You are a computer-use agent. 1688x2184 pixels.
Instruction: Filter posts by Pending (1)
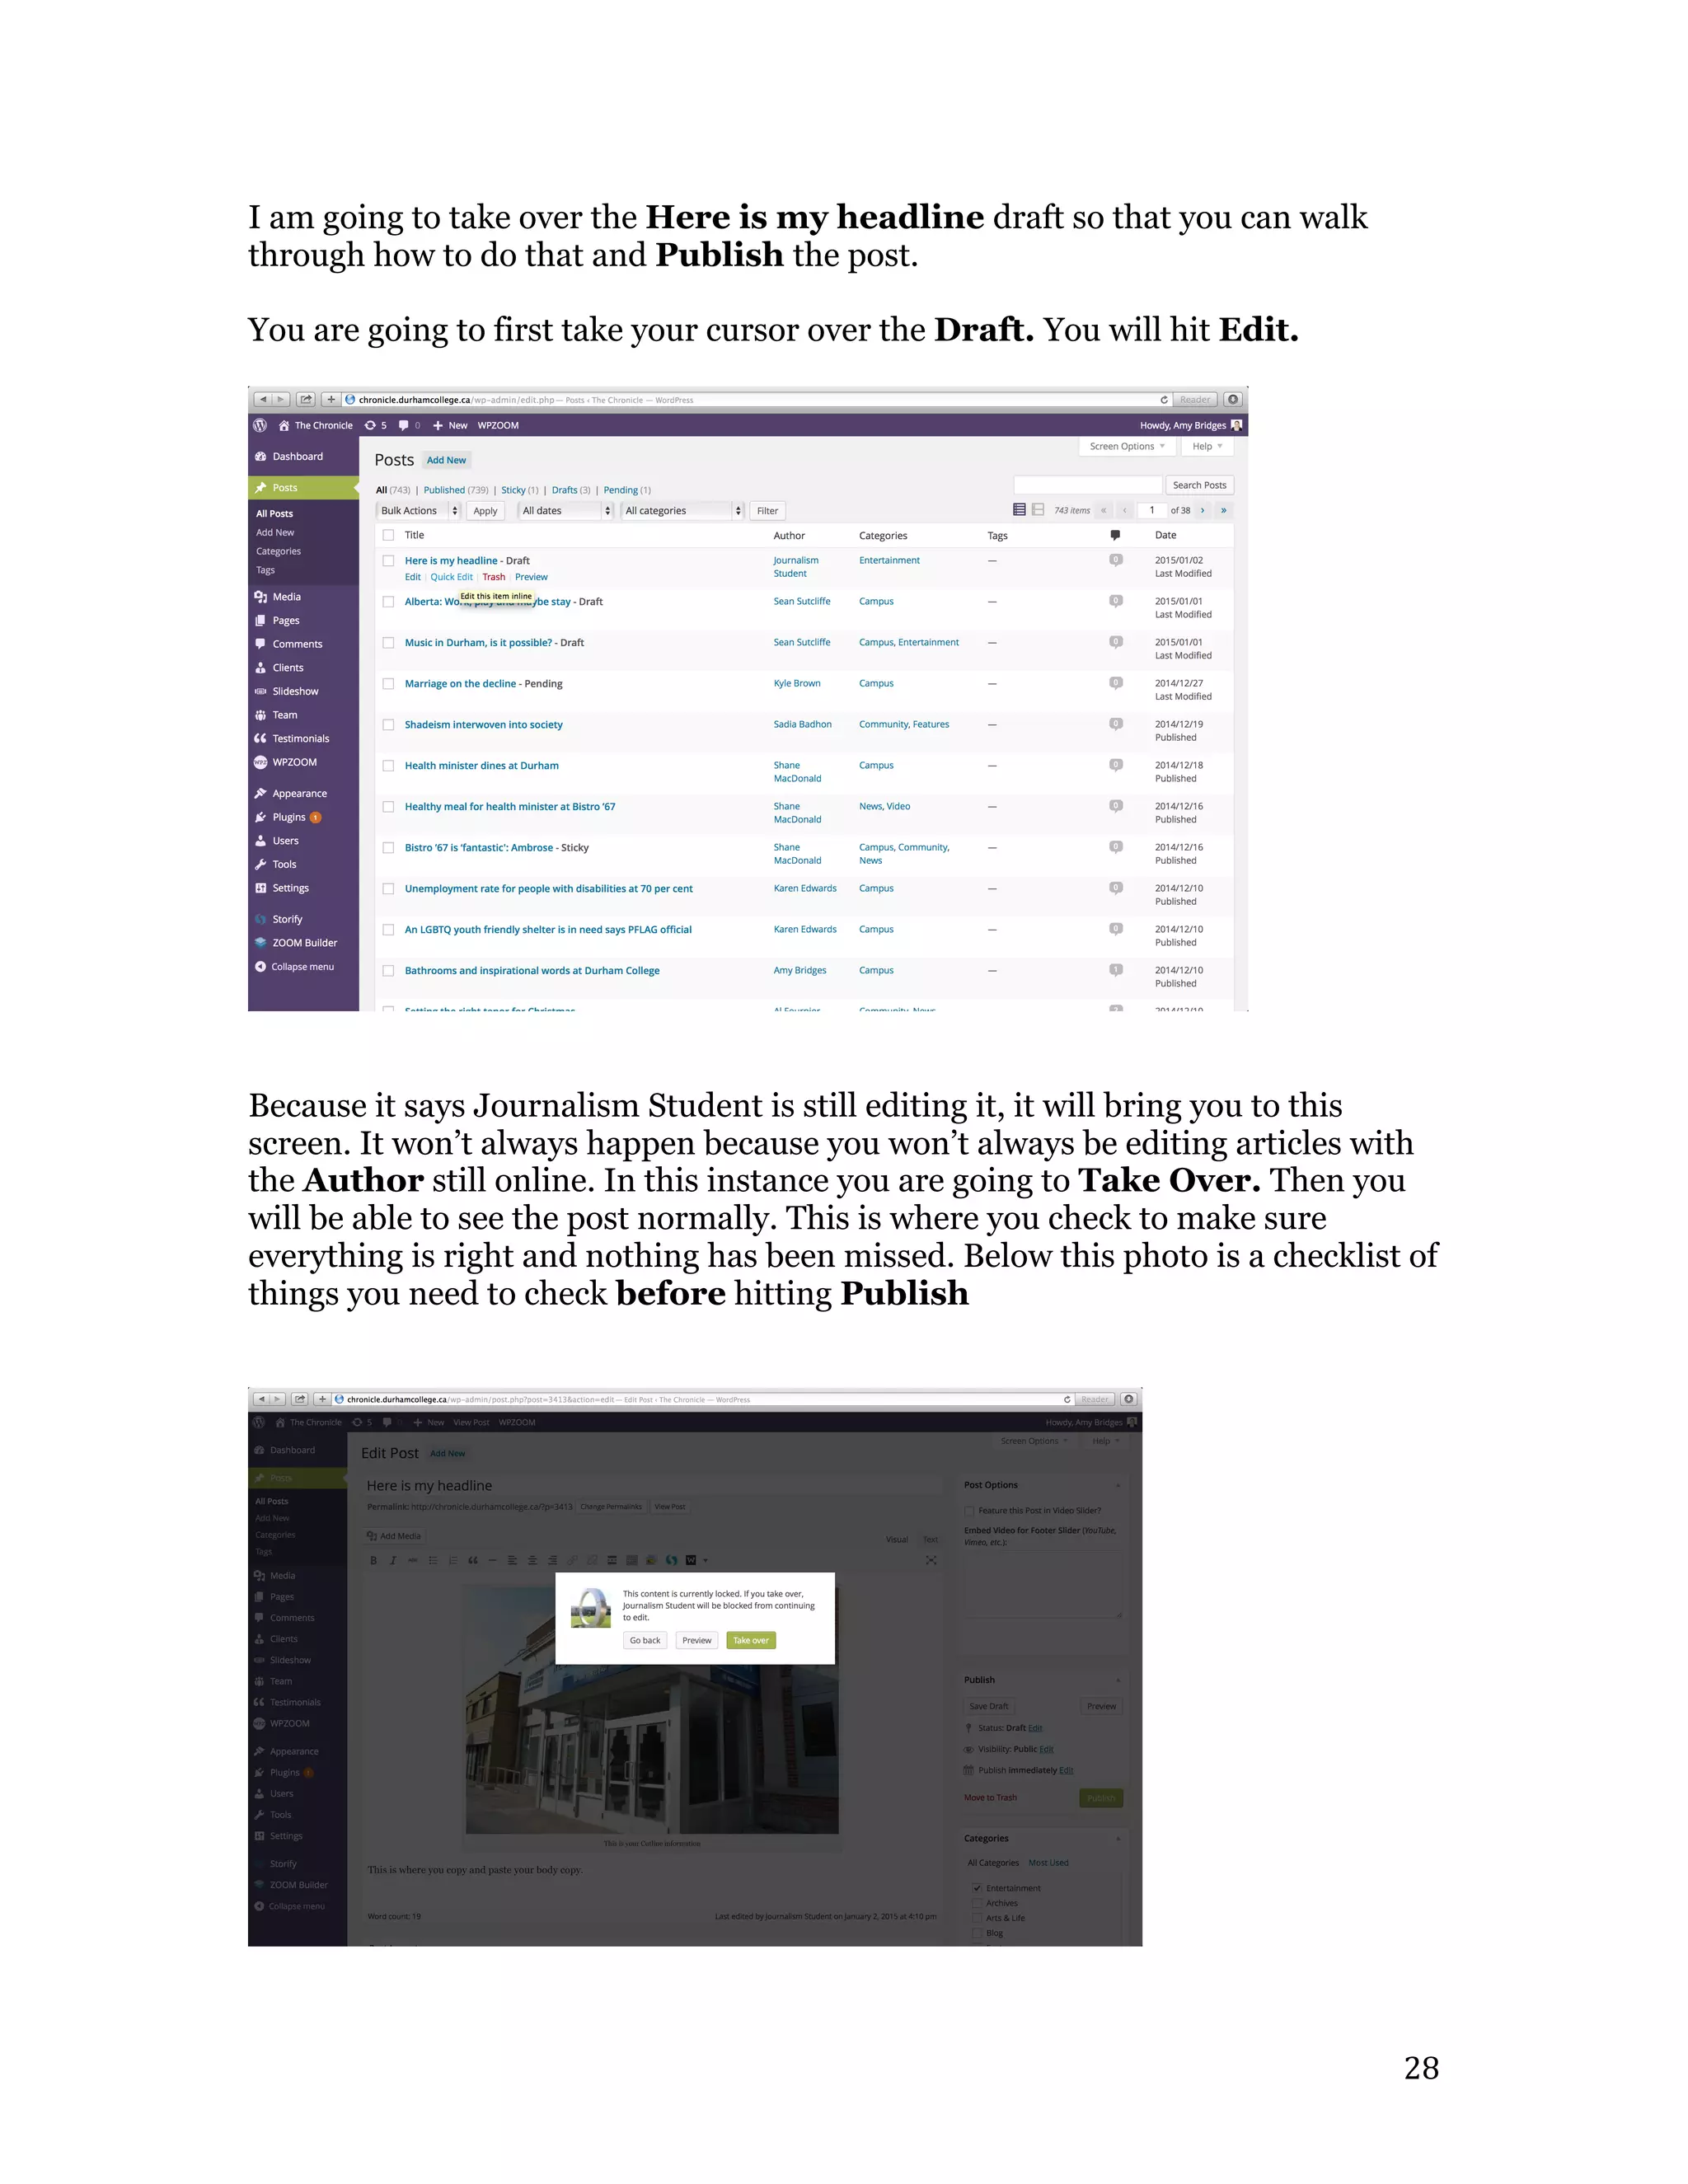627,490
